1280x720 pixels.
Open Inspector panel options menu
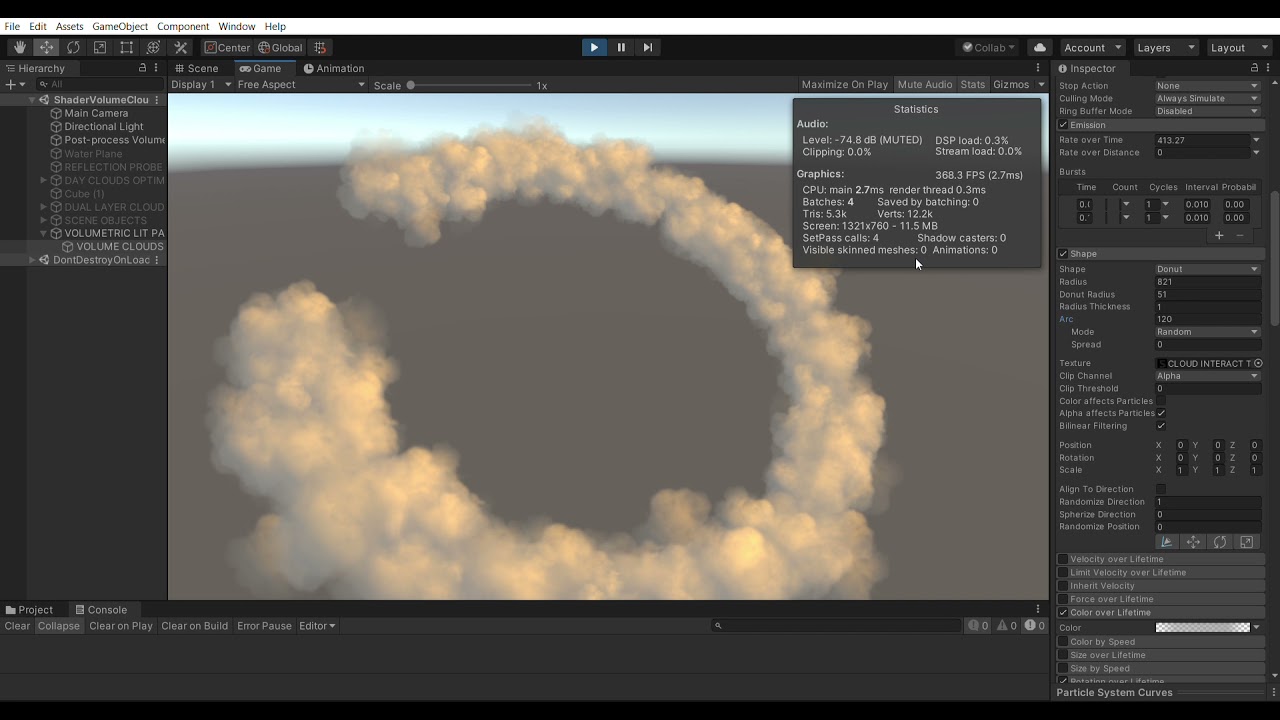1268,68
